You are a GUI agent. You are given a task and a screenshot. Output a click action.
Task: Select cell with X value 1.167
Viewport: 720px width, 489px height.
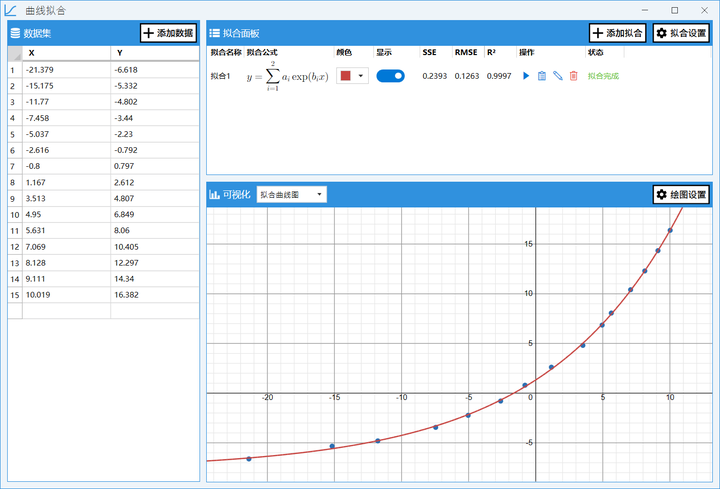click(x=66, y=182)
